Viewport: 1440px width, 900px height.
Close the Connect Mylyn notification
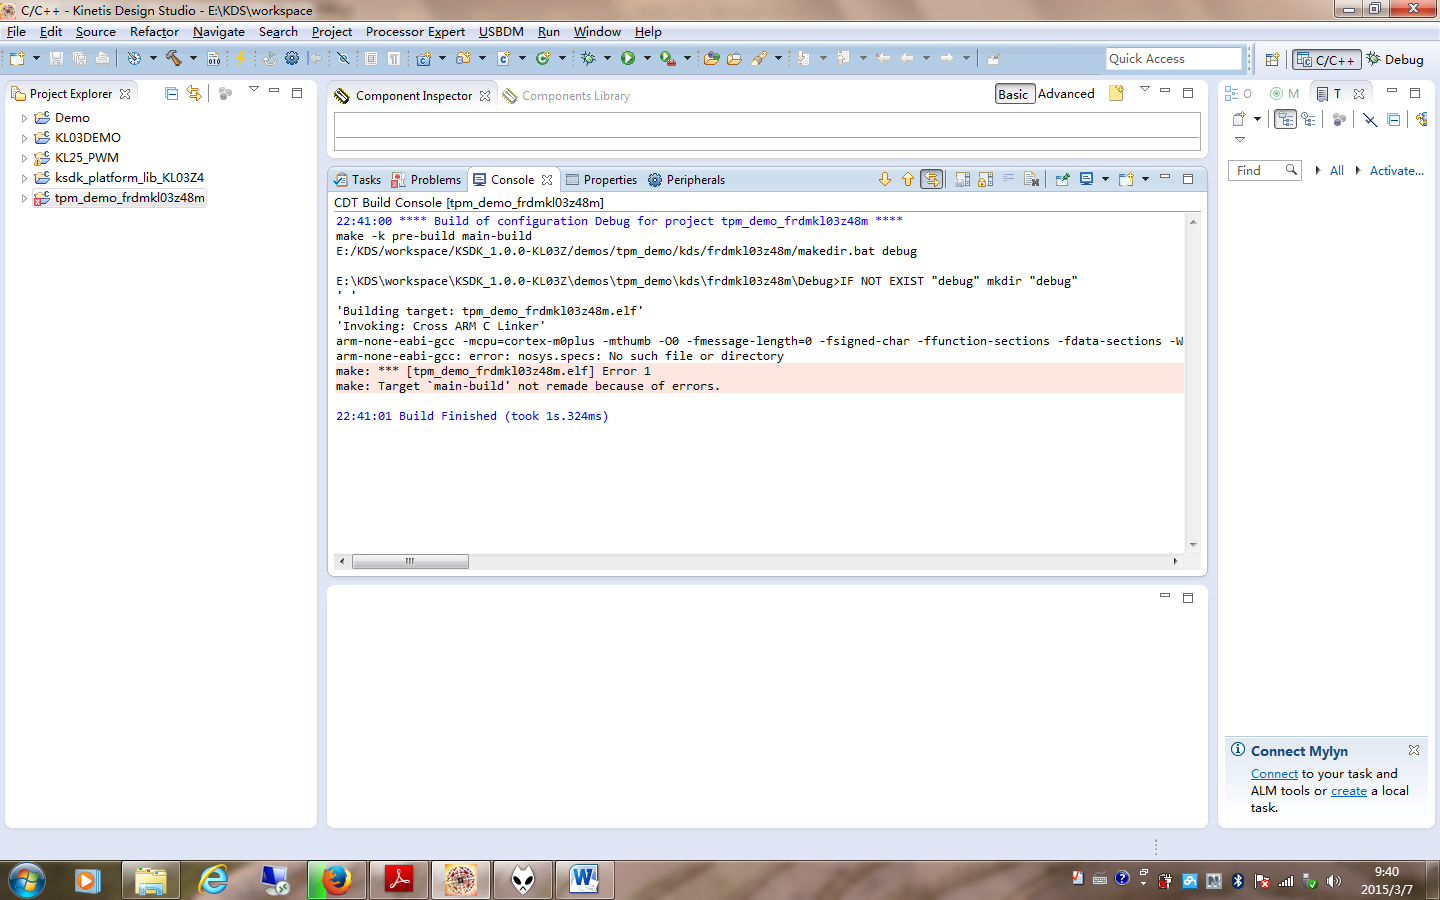pyautogui.click(x=1413, y=750)
